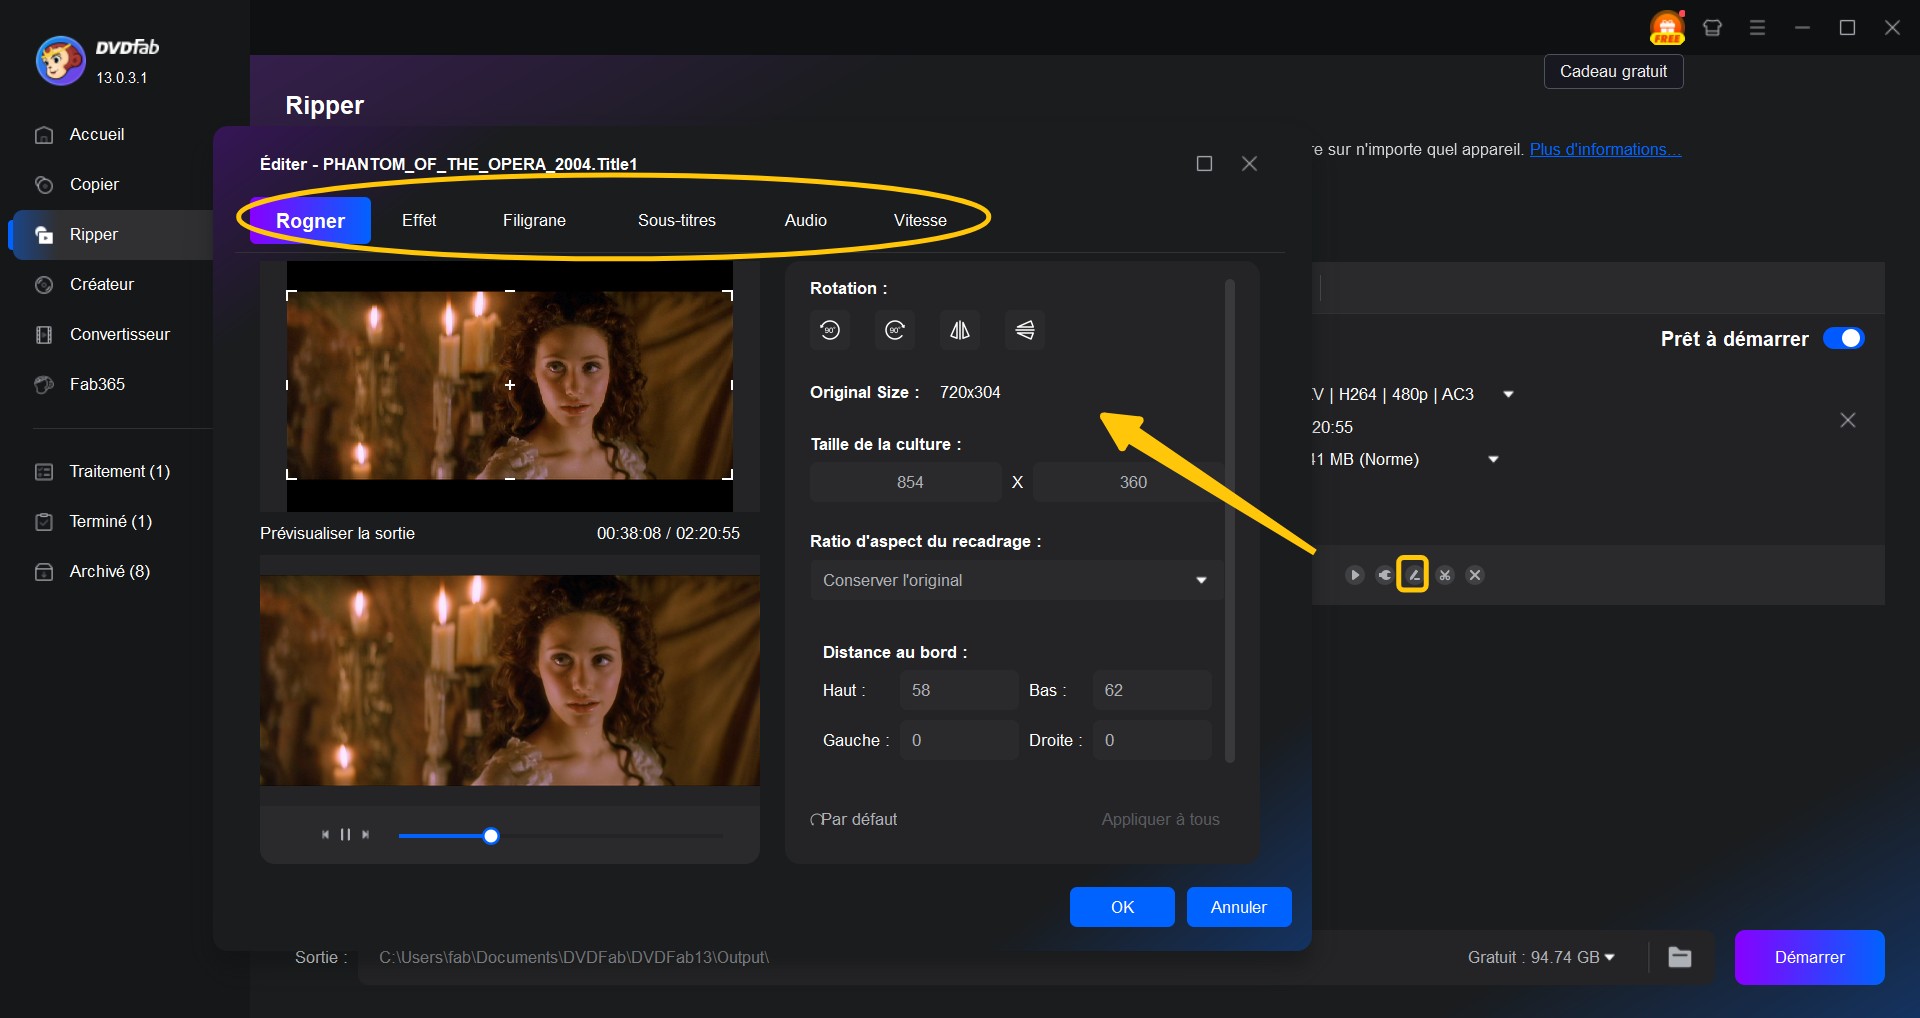The height and width of the screenshot is (1018, 1920).
Task: Open the Plus d'informations link
Action: coord(1605,149)
